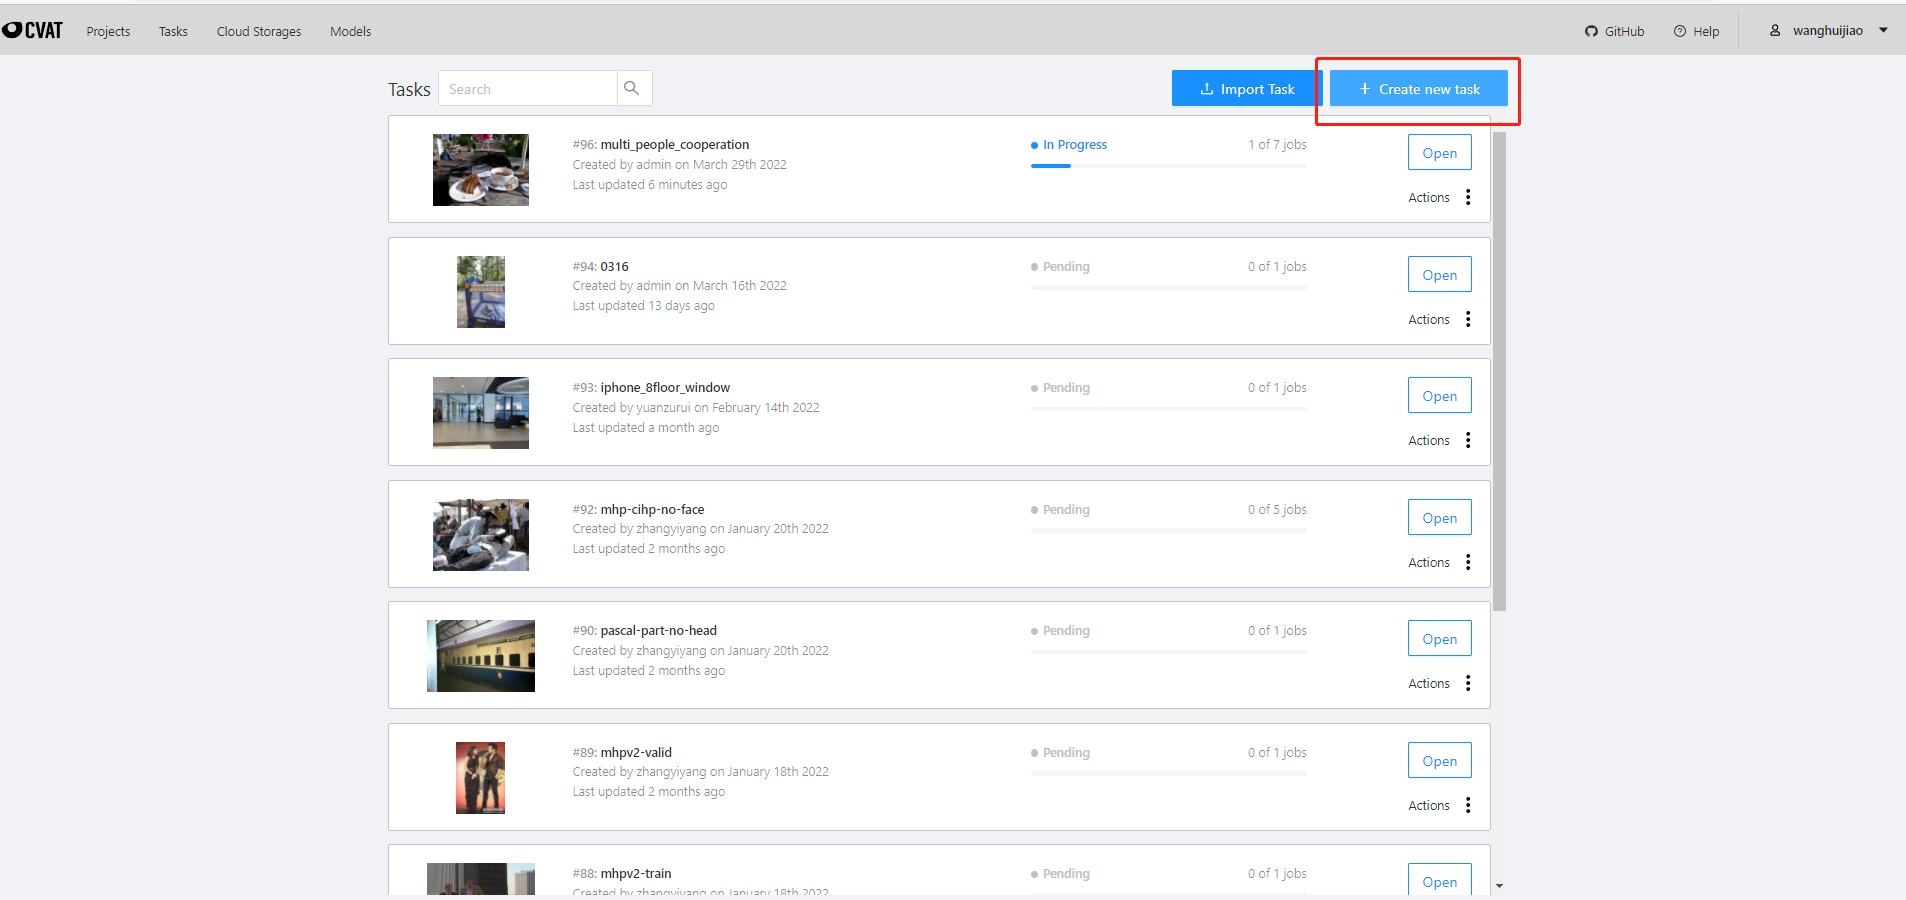Open Actions dots for iphone_8floor_window
Screen dimensions: 1906x900
[1468, 440]
